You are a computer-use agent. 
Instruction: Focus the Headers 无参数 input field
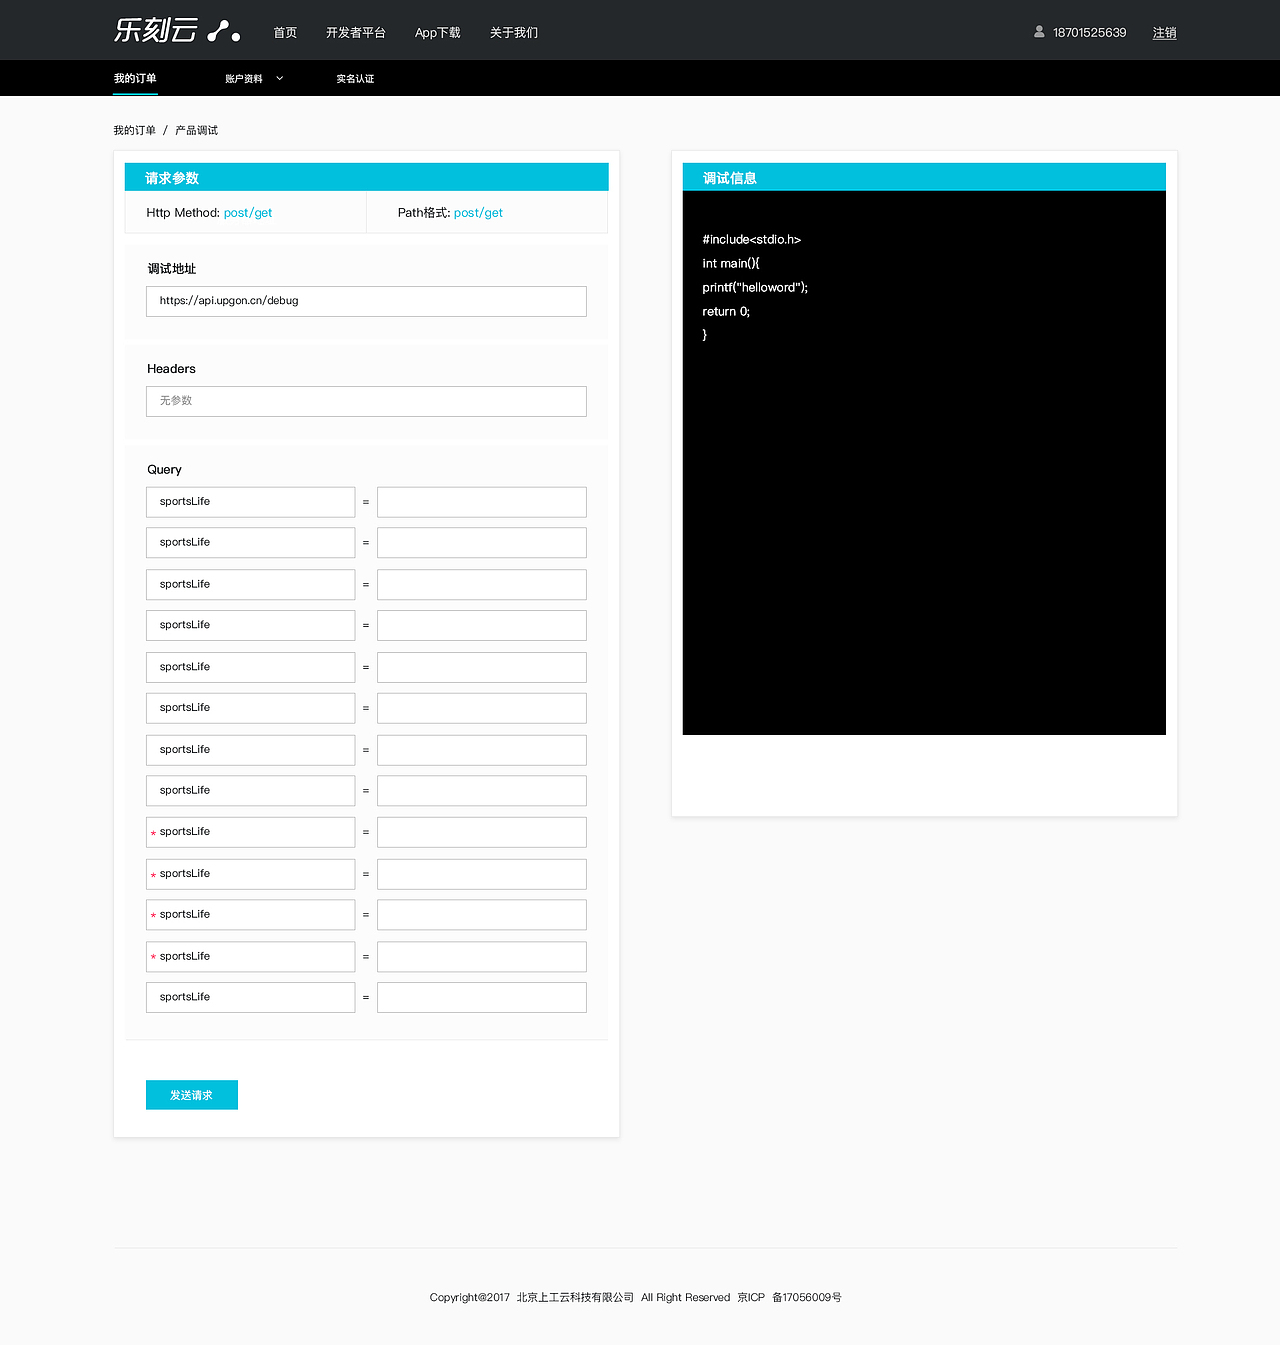click(366, 401)
